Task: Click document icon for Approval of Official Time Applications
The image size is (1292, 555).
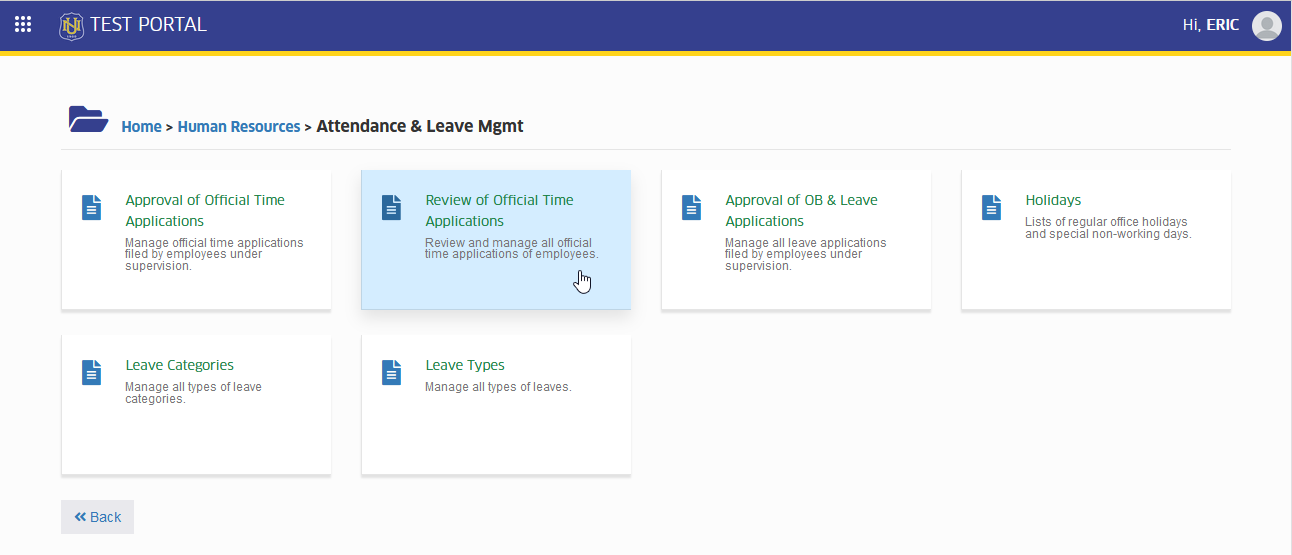Action: point(92,207)
